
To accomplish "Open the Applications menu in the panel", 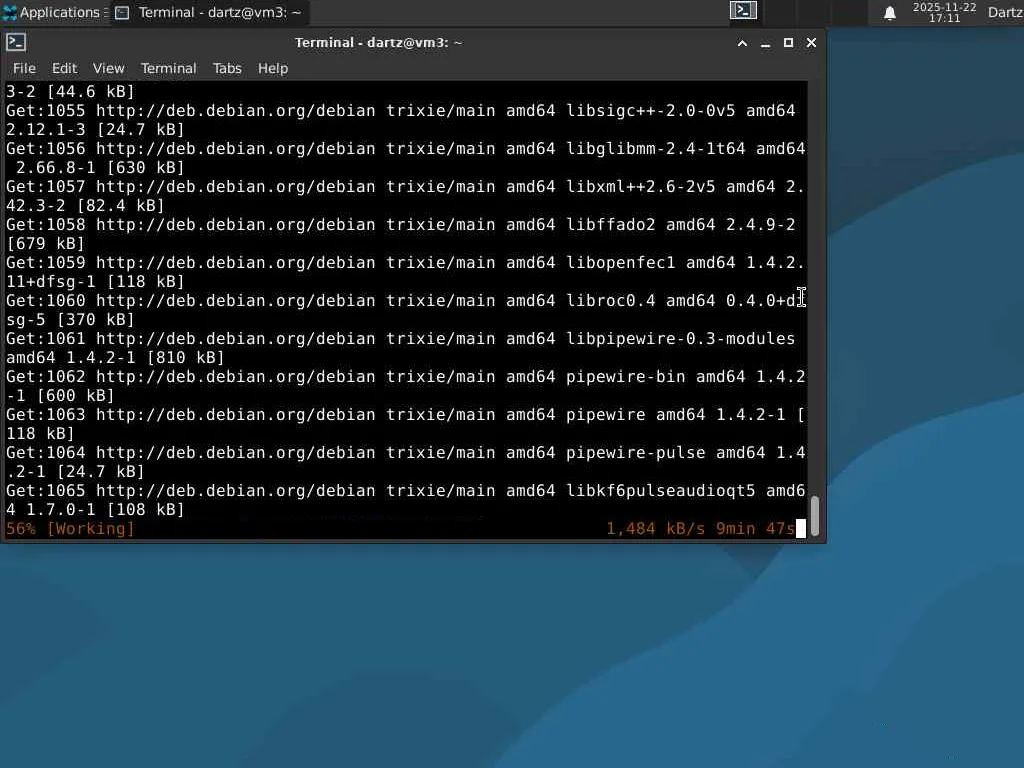I will (x=55, y=12).
